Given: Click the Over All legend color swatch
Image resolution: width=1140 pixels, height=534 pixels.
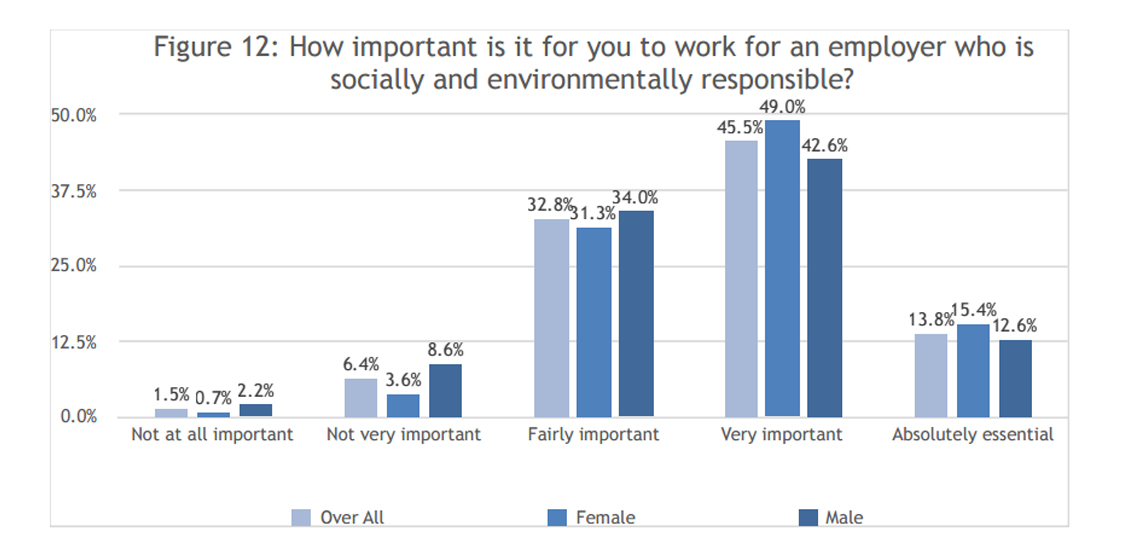Looking at the screenshot, I should [x=301, y=517].
